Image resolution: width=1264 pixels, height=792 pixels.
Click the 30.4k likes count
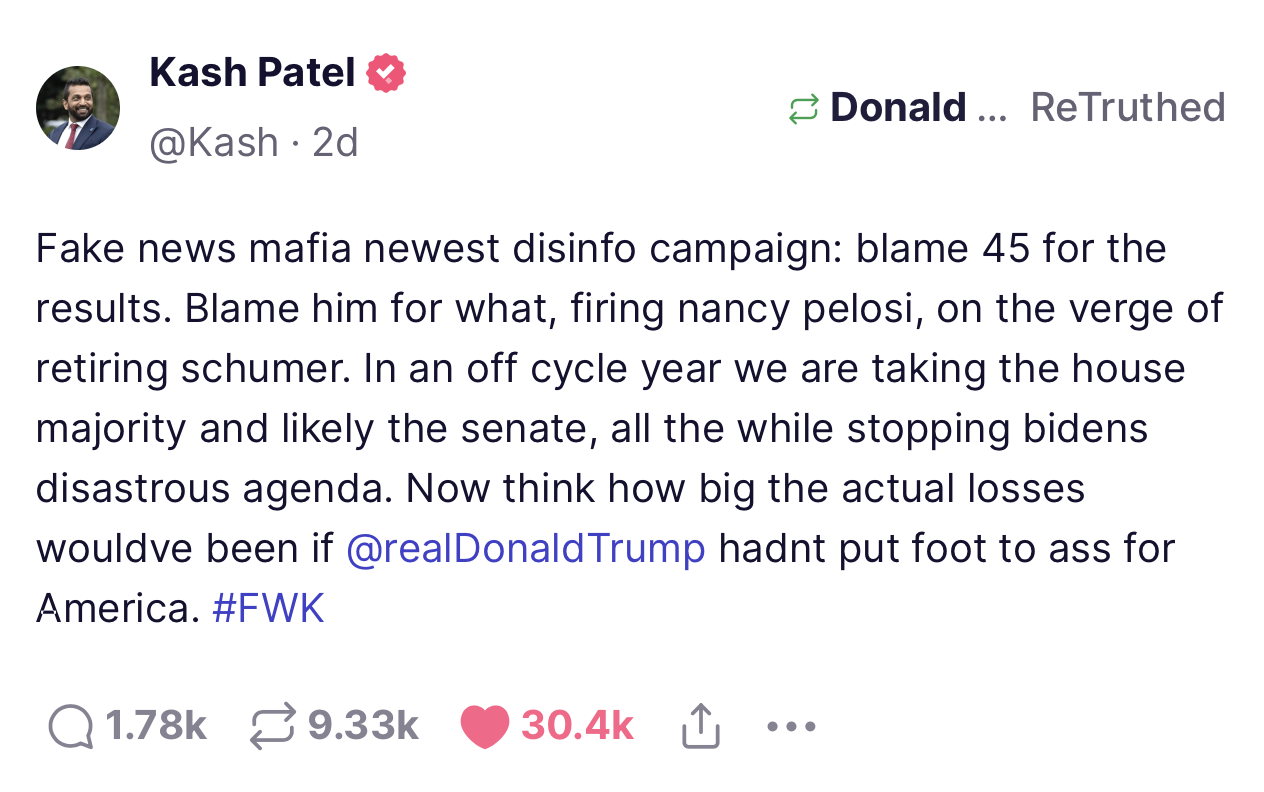578,726
